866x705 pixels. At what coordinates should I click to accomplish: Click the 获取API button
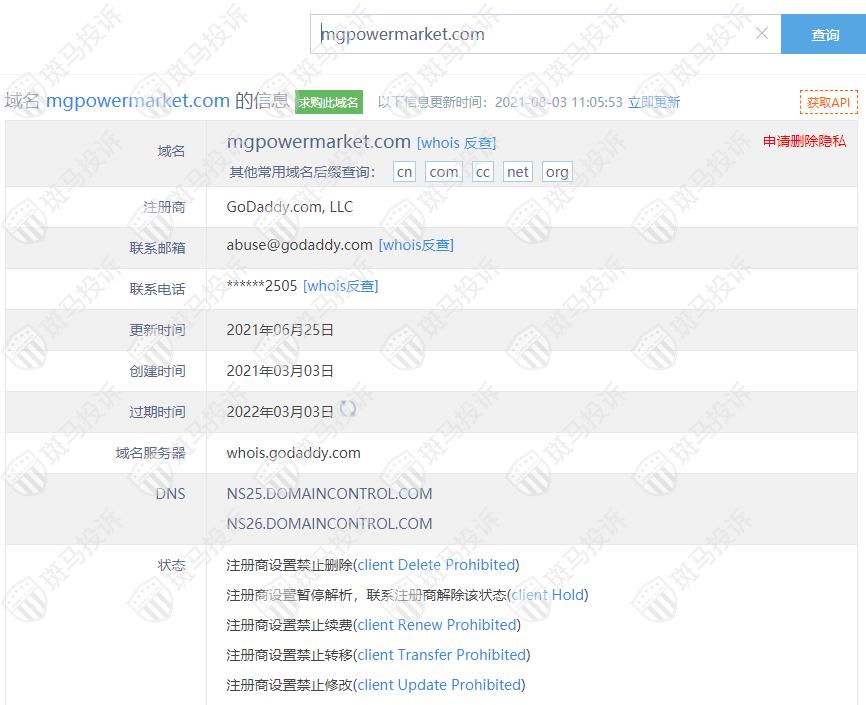coord(828,102)
